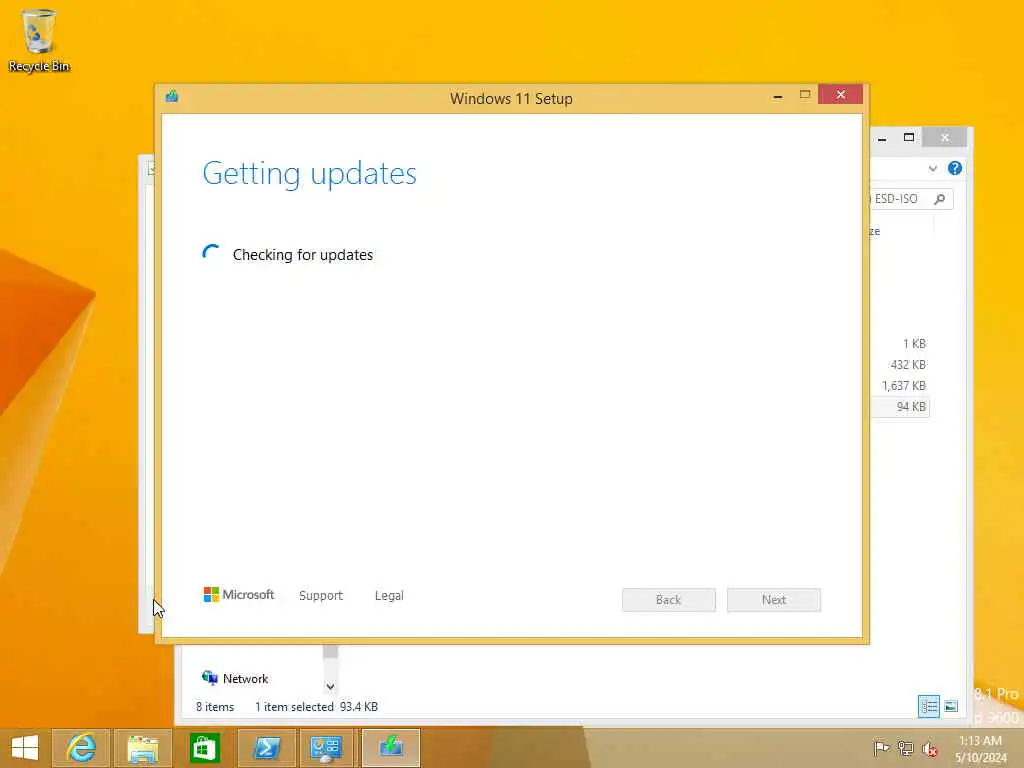Switch to Large icons view in File Explorer
This screenshot has height=768, width=1024.
(x=951, y=706)
